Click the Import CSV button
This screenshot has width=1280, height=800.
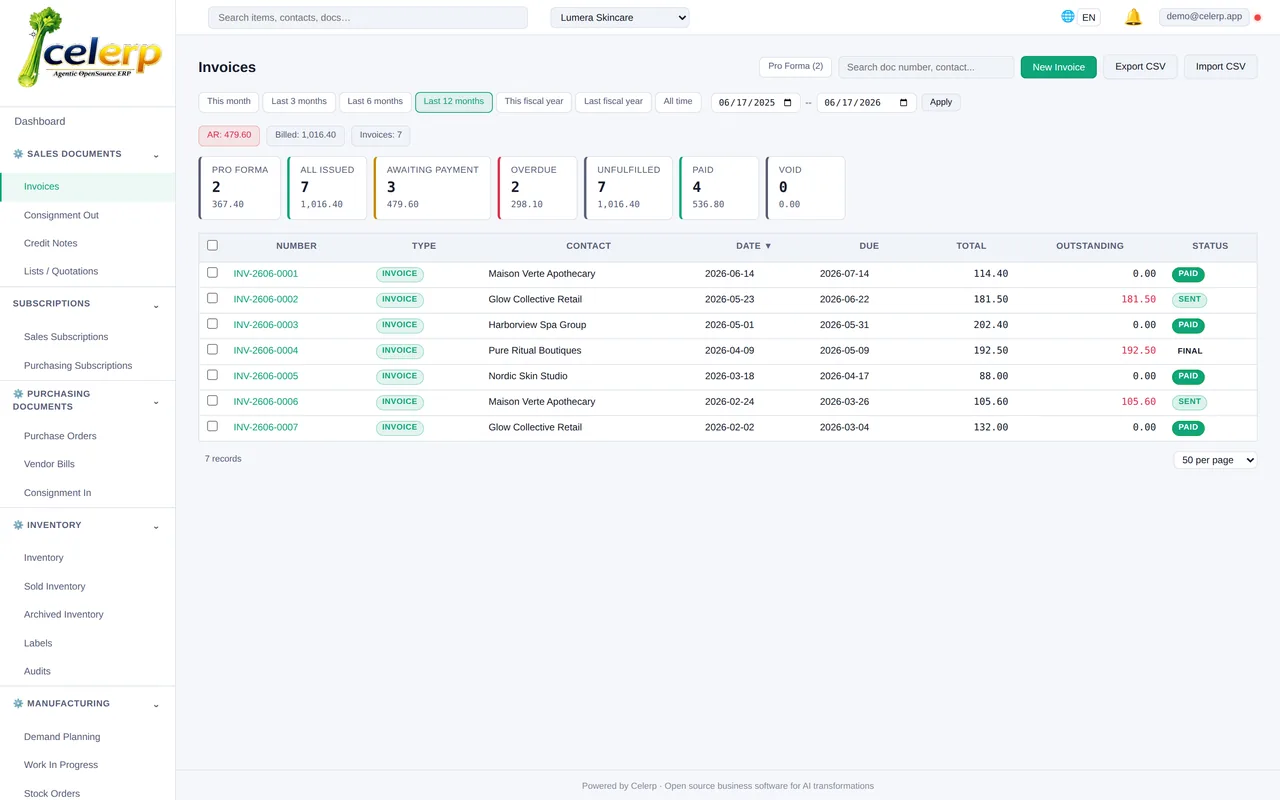[x=1220, y=67]
